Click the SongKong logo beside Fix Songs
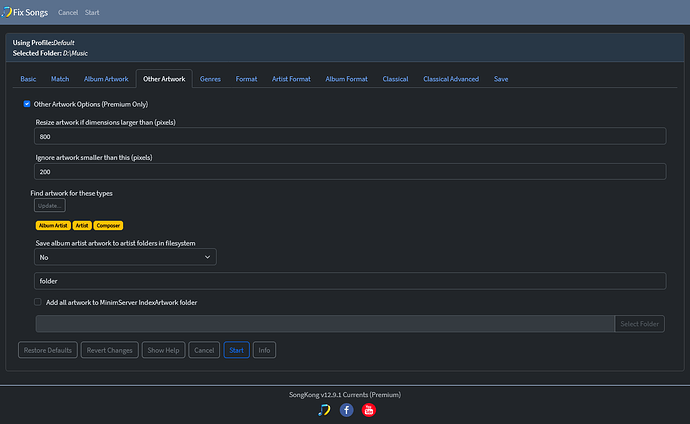This screenshot has height=424, width=690. 6,12
